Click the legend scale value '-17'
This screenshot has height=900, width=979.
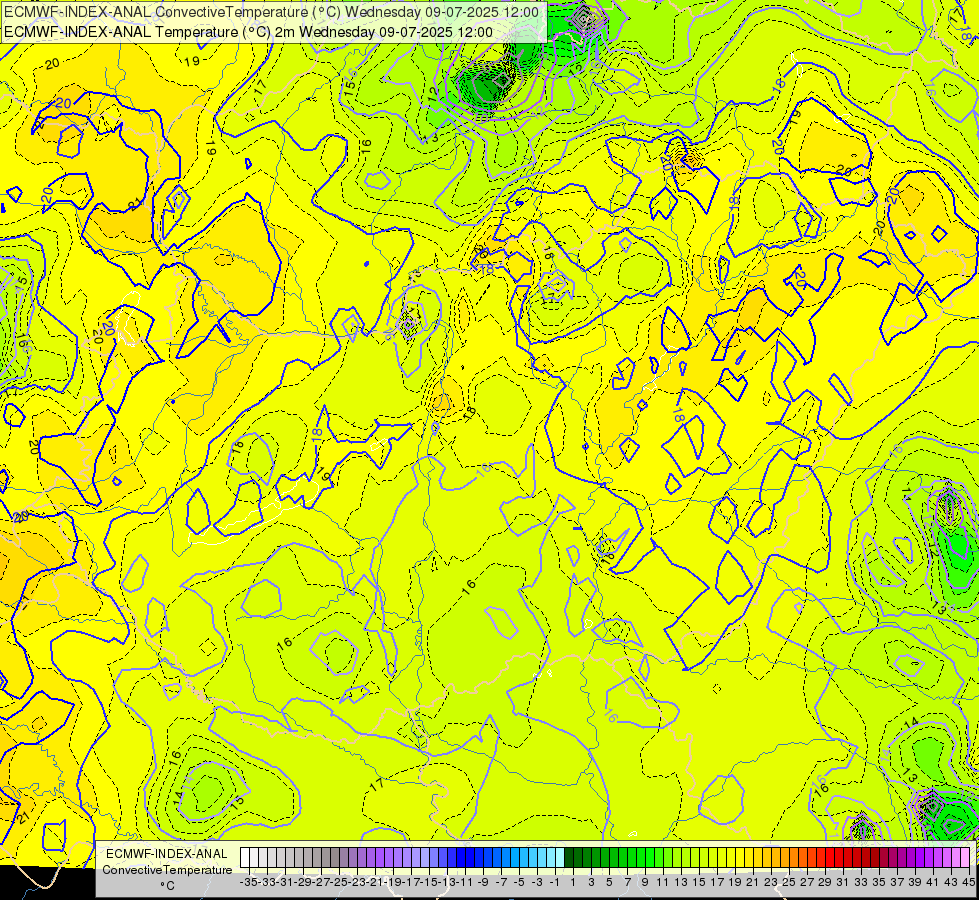411,882
